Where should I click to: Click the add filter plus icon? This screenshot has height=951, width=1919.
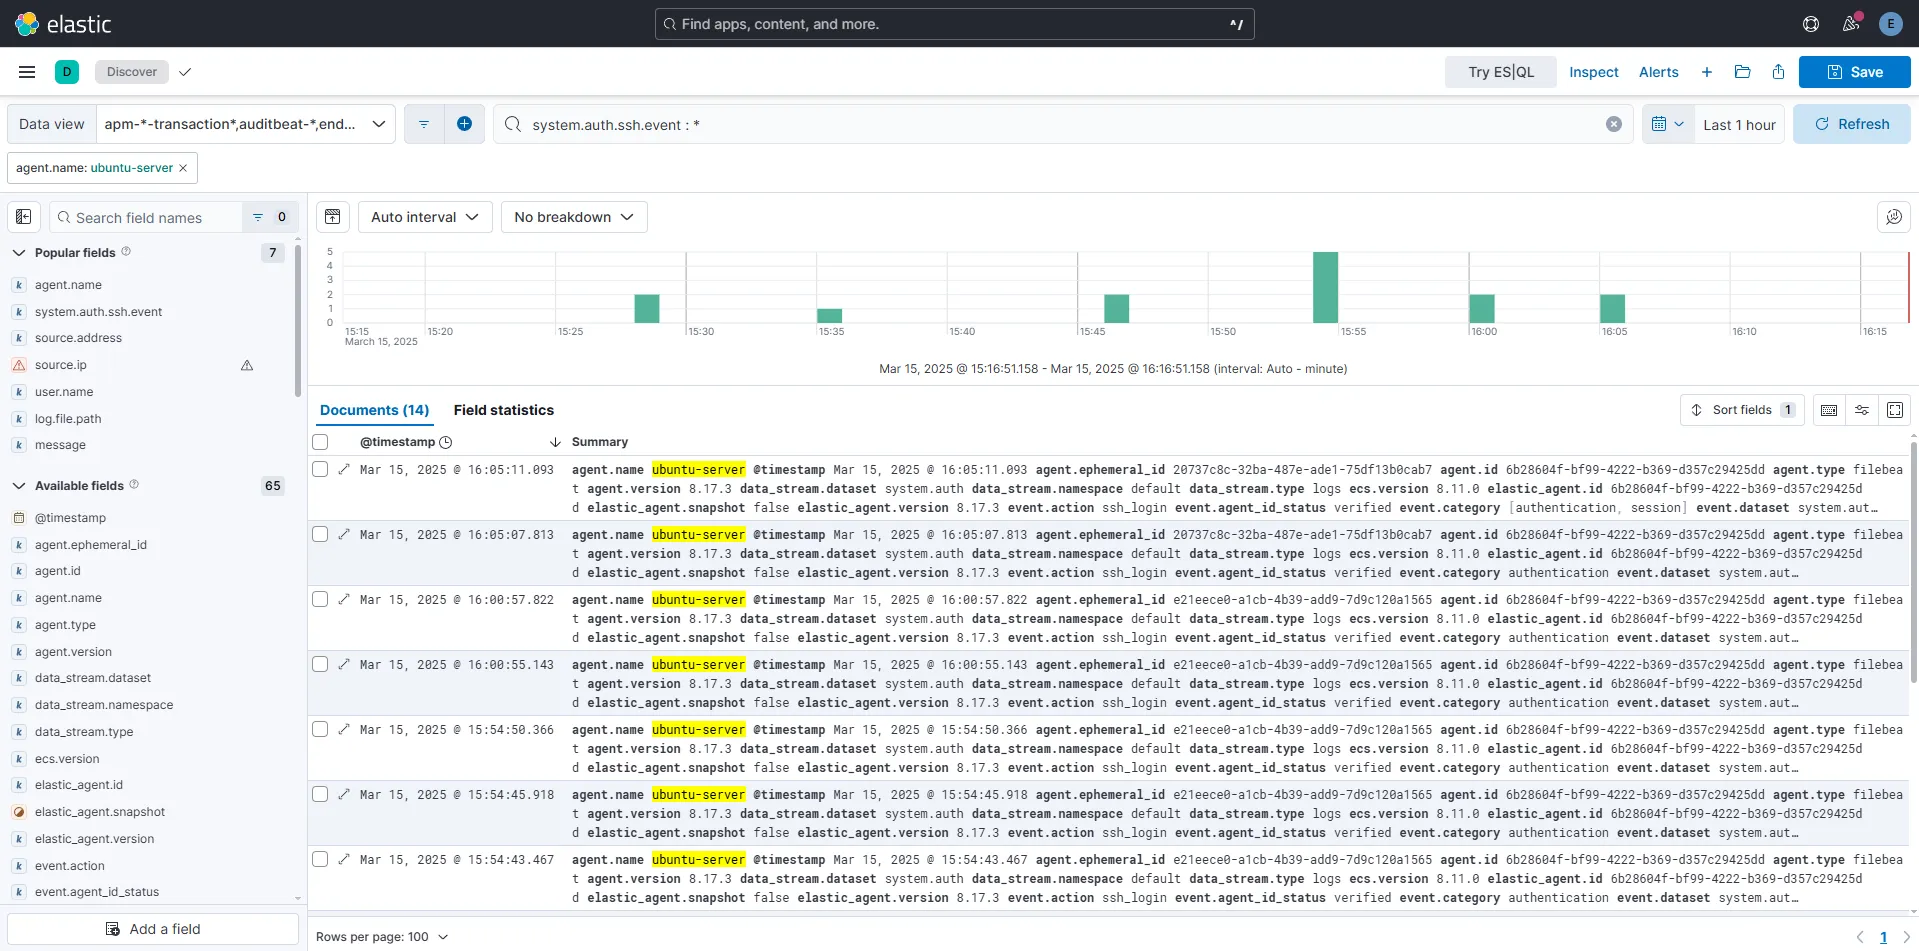[x=464, y=124]
